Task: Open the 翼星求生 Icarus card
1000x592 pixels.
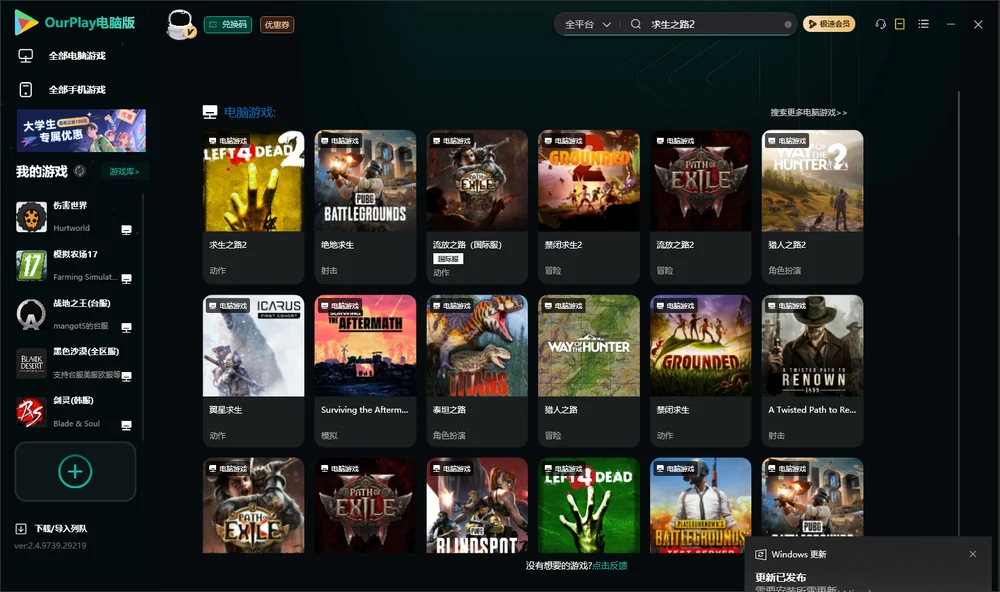Action: pos(253,371)
